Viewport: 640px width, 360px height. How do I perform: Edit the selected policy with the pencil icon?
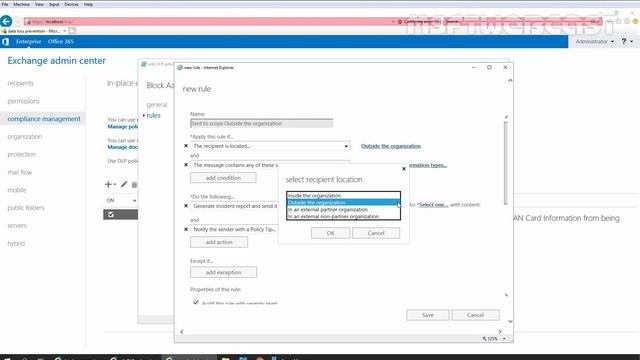coord(124,184)
